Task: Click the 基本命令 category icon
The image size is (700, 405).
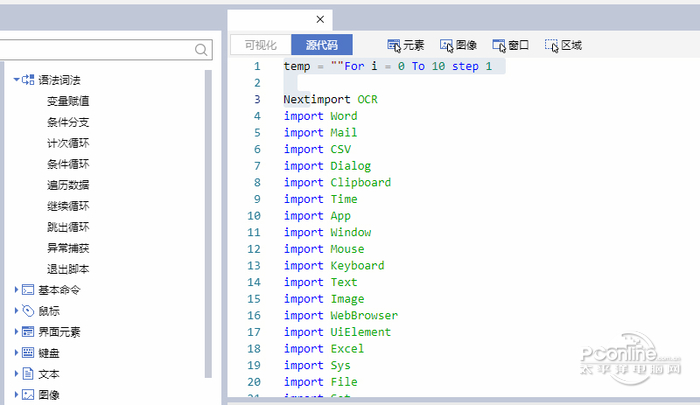Action: 28,290
